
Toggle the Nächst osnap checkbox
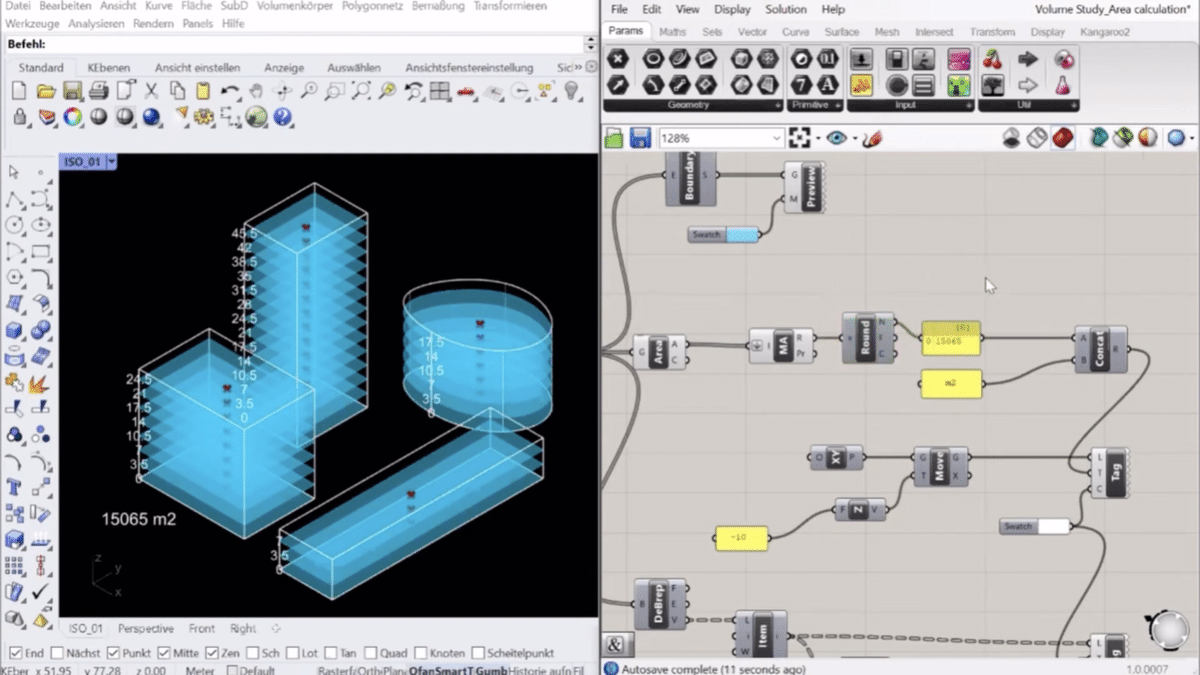click(x=56, y=653)
